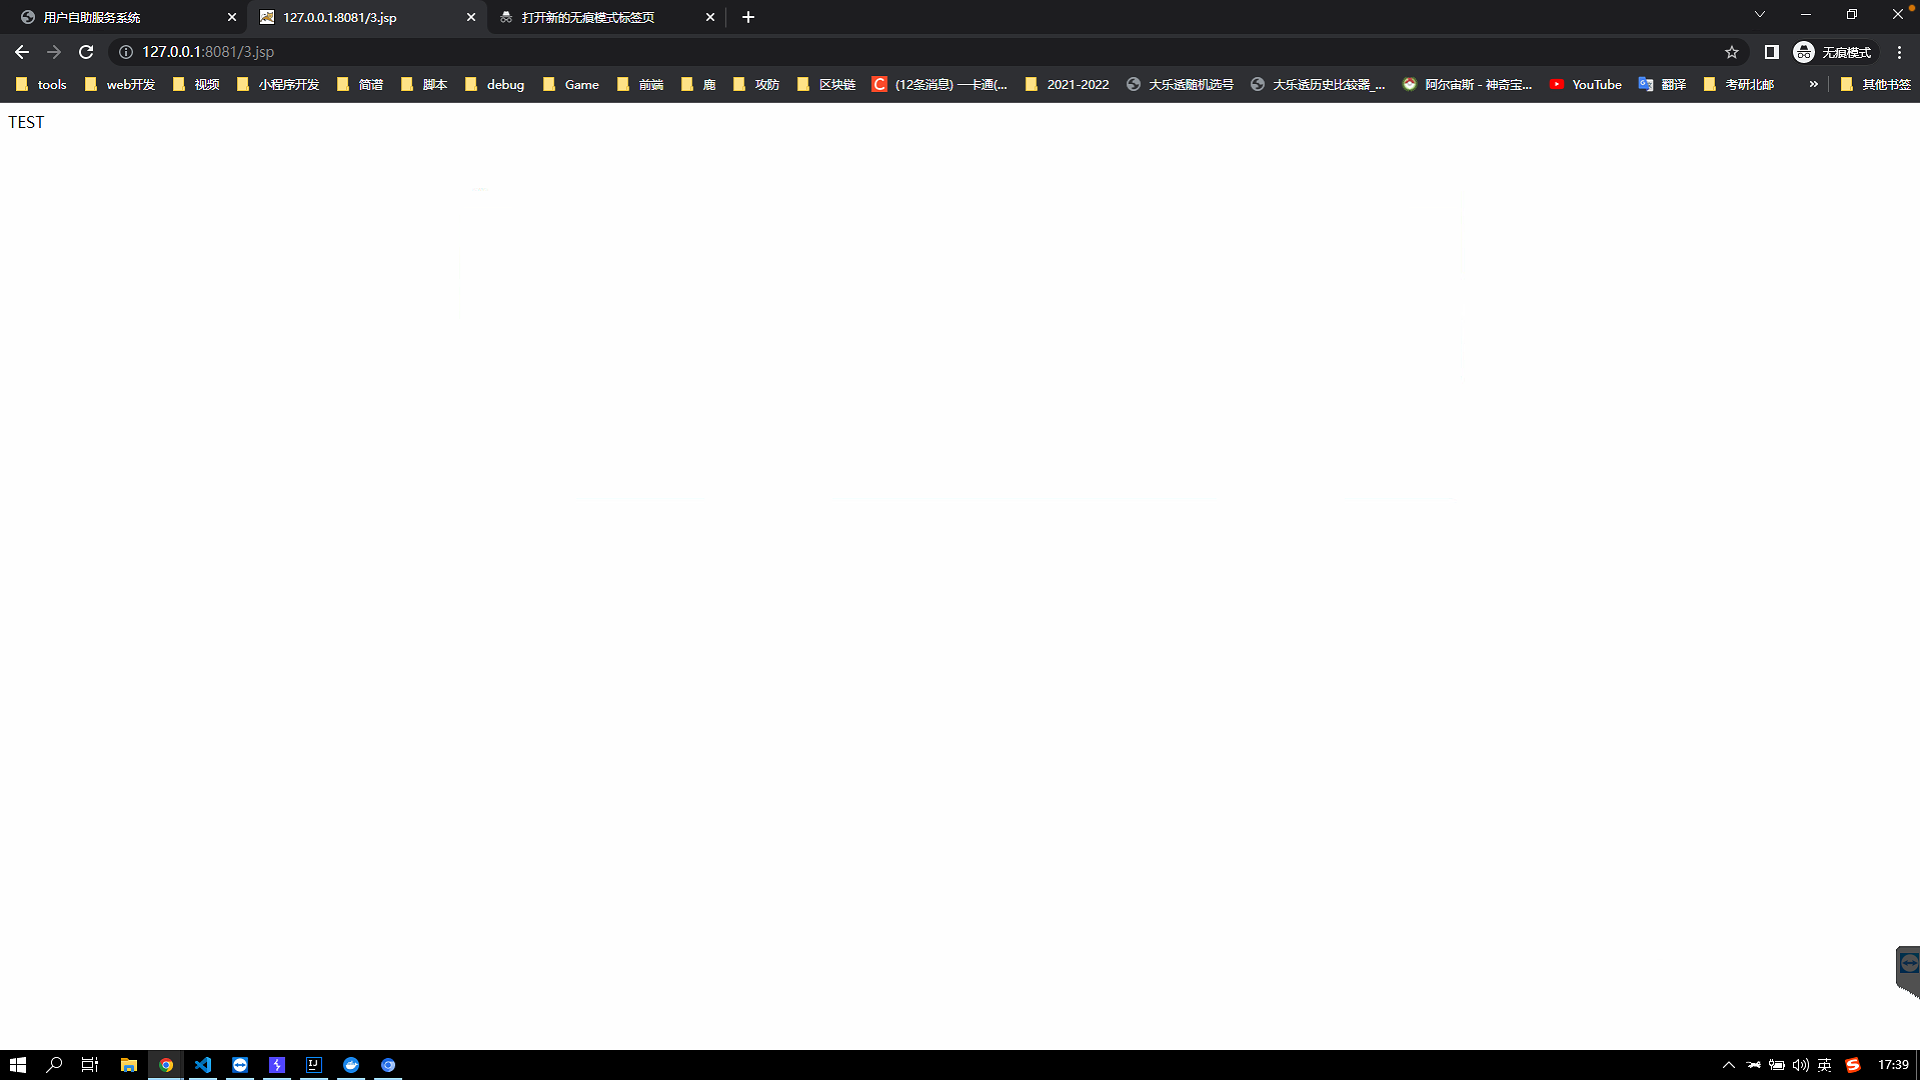Open the debug bookmark folder
1920x1080 pixels.
click(x=495, y=85)
